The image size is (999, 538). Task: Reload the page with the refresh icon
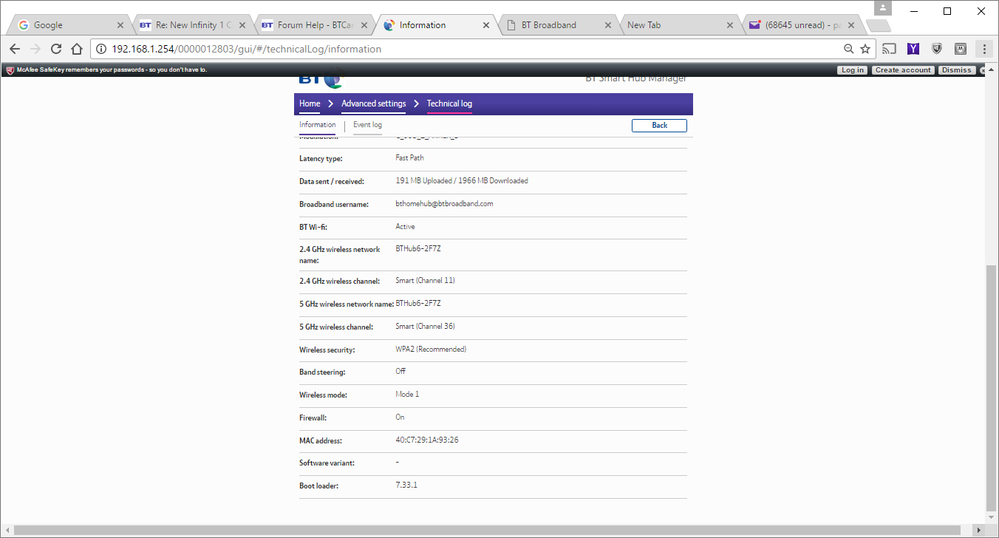pos(56,49)
